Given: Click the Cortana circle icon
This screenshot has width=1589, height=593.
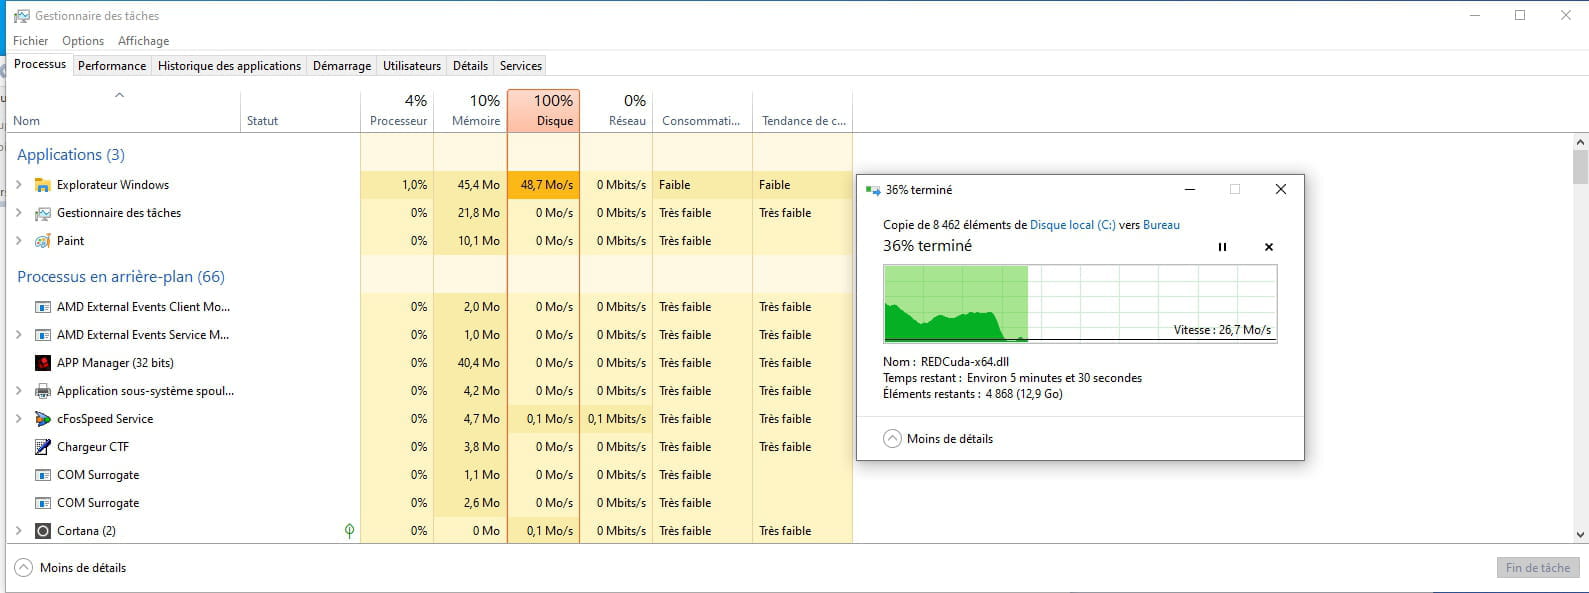Looking at the screenshot, I should coord(42,531).
